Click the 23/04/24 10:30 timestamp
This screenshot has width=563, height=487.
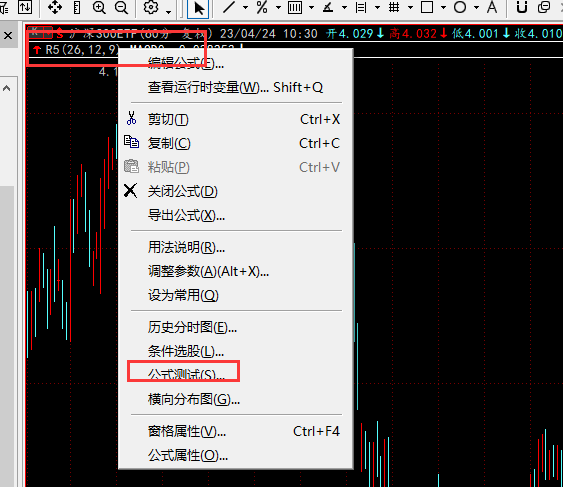click(x=269, y=34)
